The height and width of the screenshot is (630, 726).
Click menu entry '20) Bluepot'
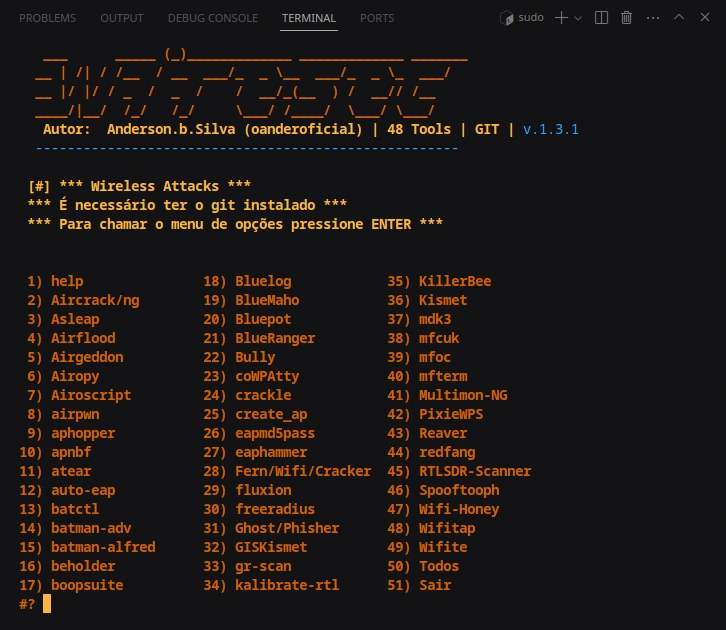[x=247, y=319]
